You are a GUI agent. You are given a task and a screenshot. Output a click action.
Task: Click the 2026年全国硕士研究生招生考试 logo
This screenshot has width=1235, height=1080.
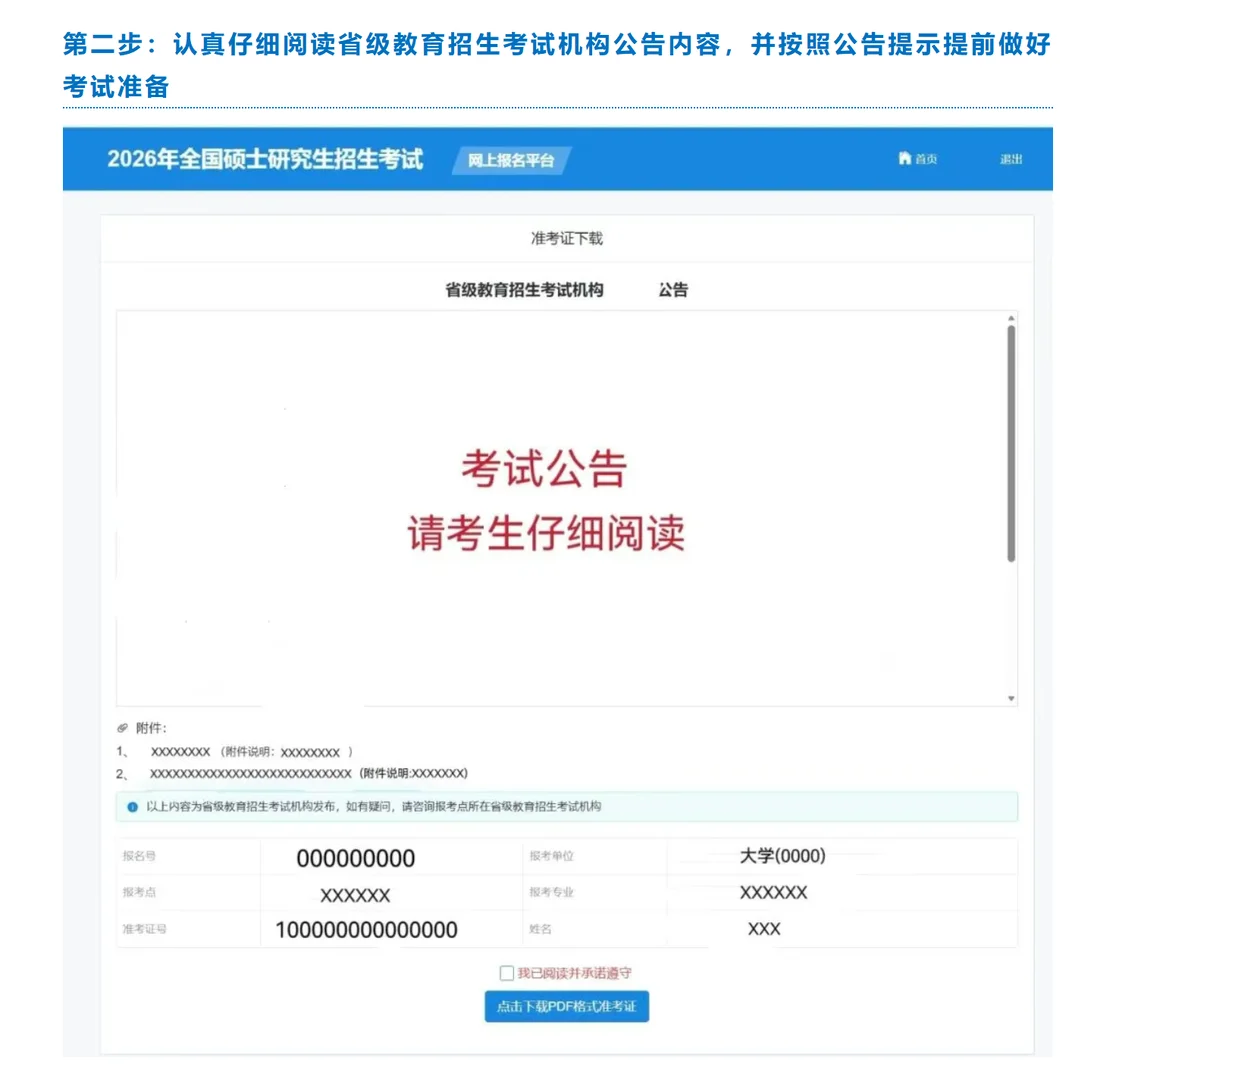265,160
